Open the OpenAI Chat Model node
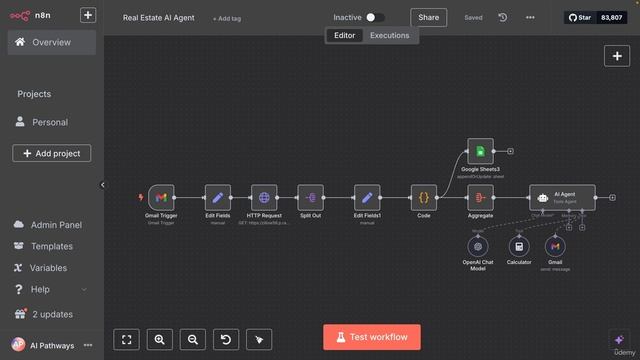The image size is (640, 360). (x=478, y=247)
